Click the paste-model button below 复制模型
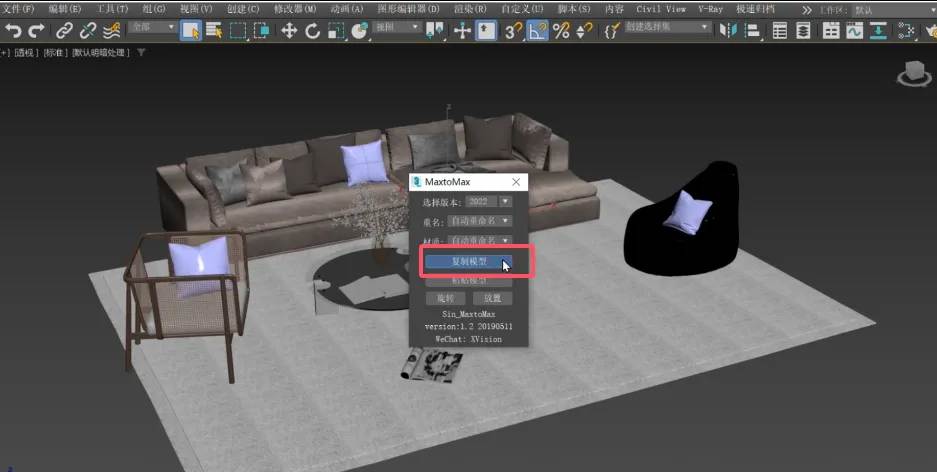This screenshot has width=937, height=472. [469, 280]
